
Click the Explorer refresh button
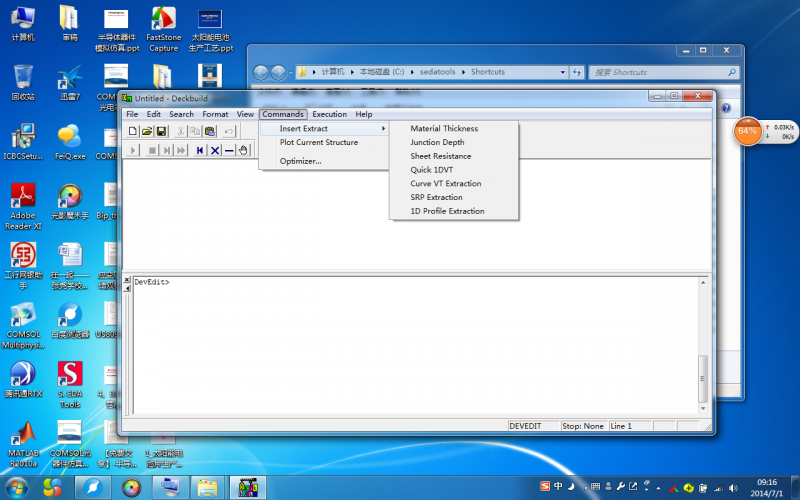tap(577, 72)
